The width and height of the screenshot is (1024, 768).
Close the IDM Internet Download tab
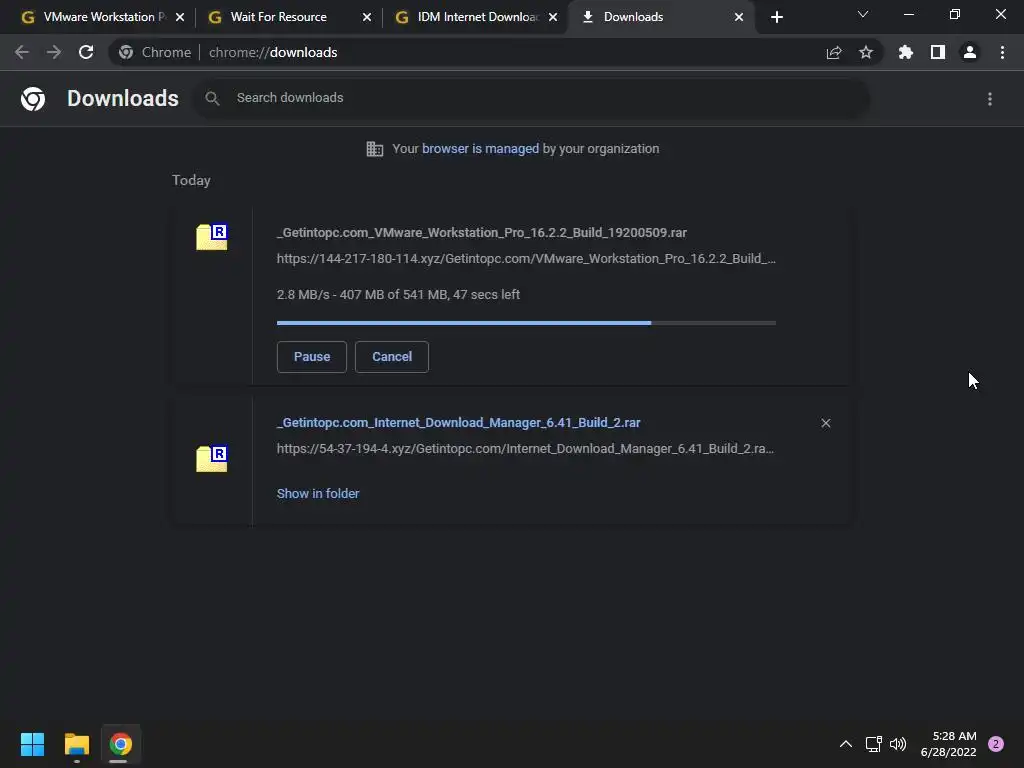point(553,17)
